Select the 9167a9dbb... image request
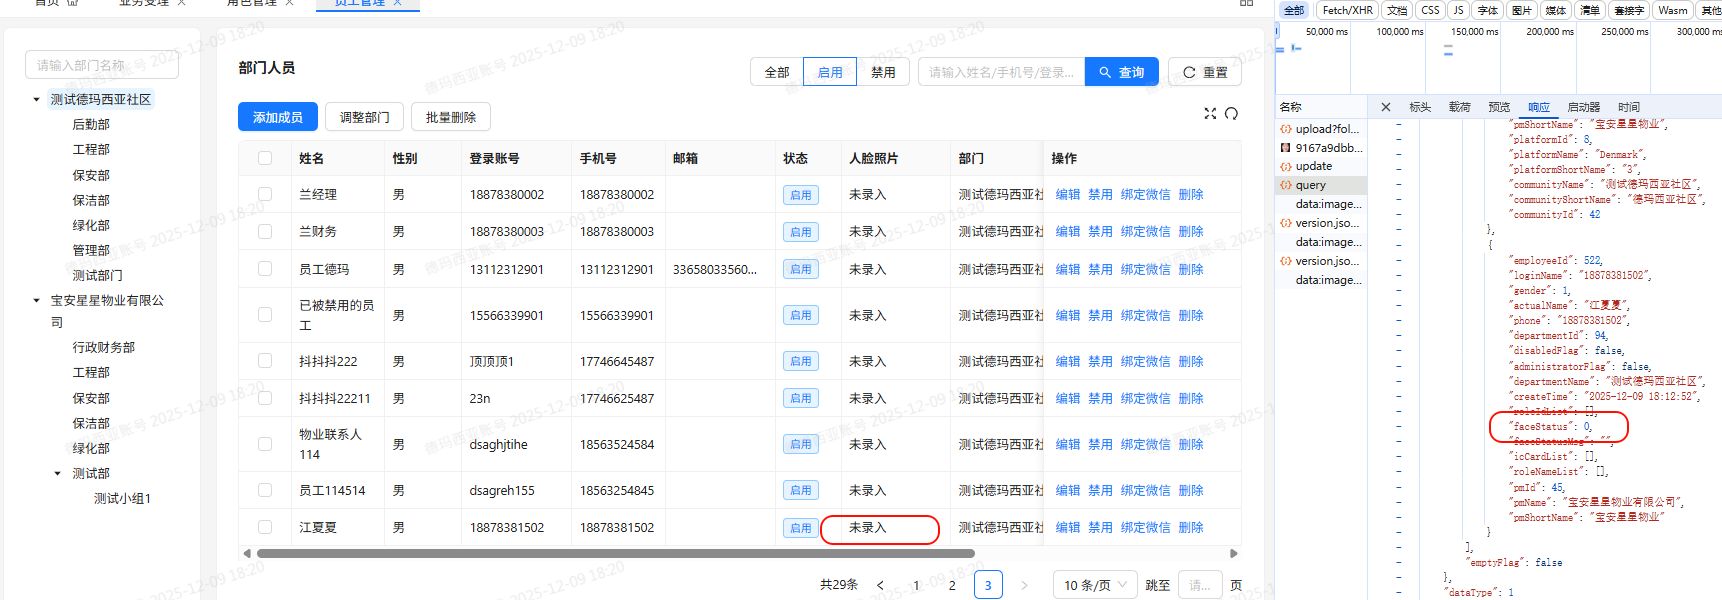 (x=1321, y=148)
